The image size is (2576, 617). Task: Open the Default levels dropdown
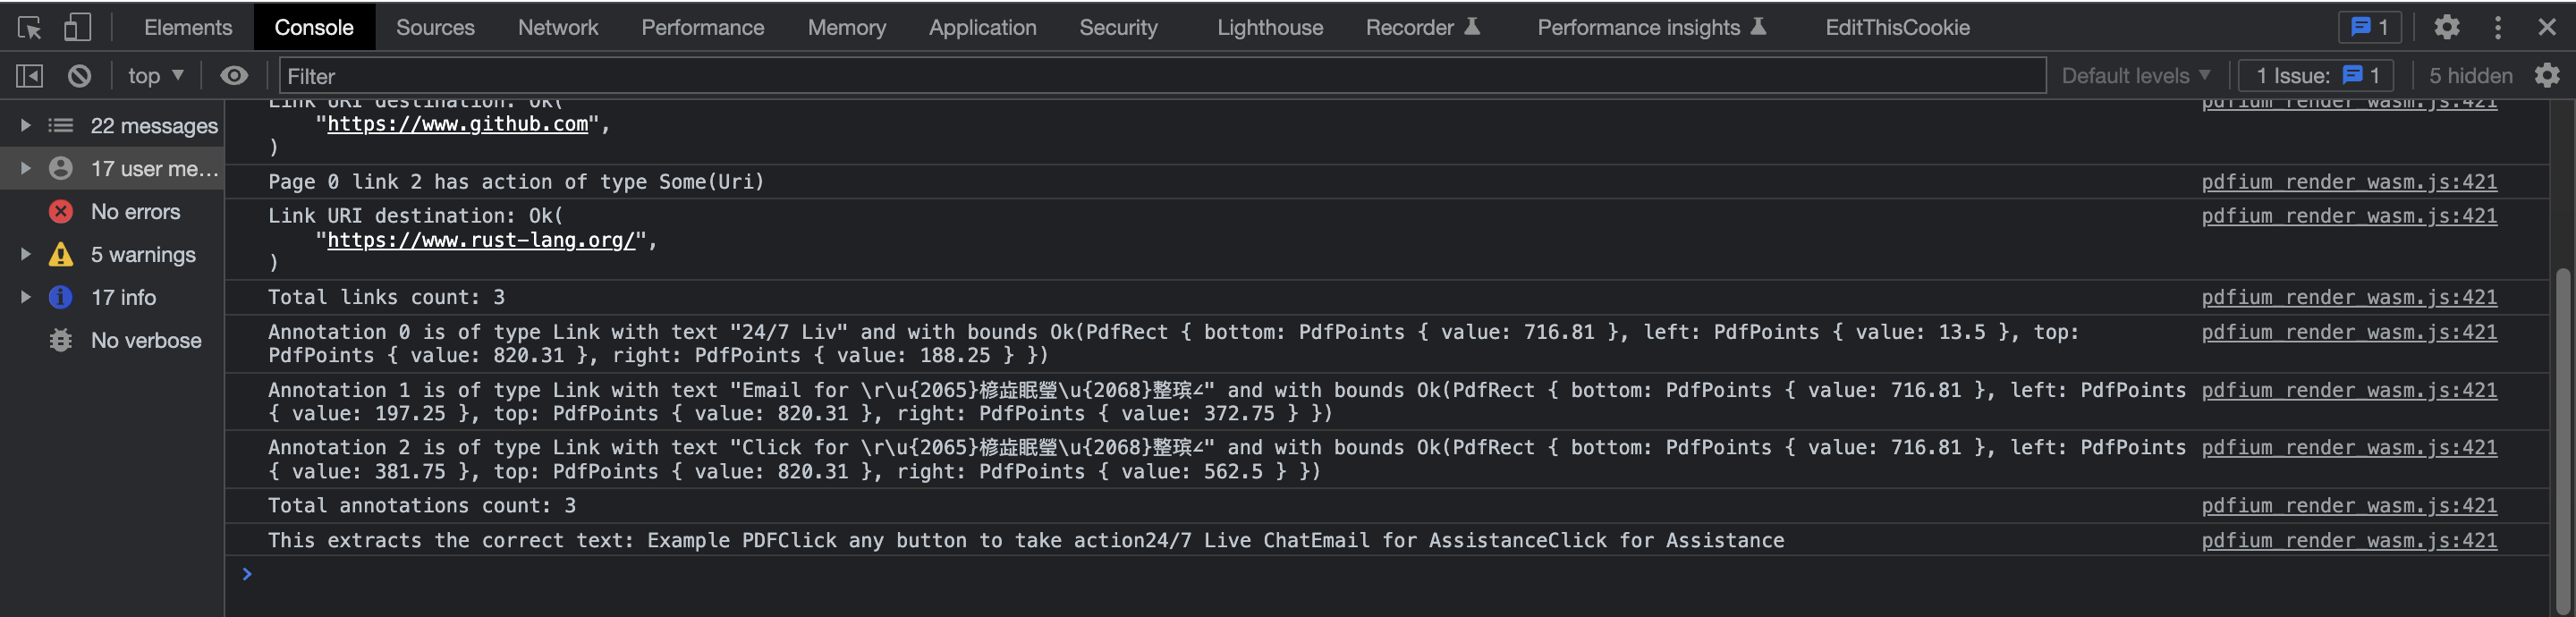pyautogui.click(x=2135, y=76)
